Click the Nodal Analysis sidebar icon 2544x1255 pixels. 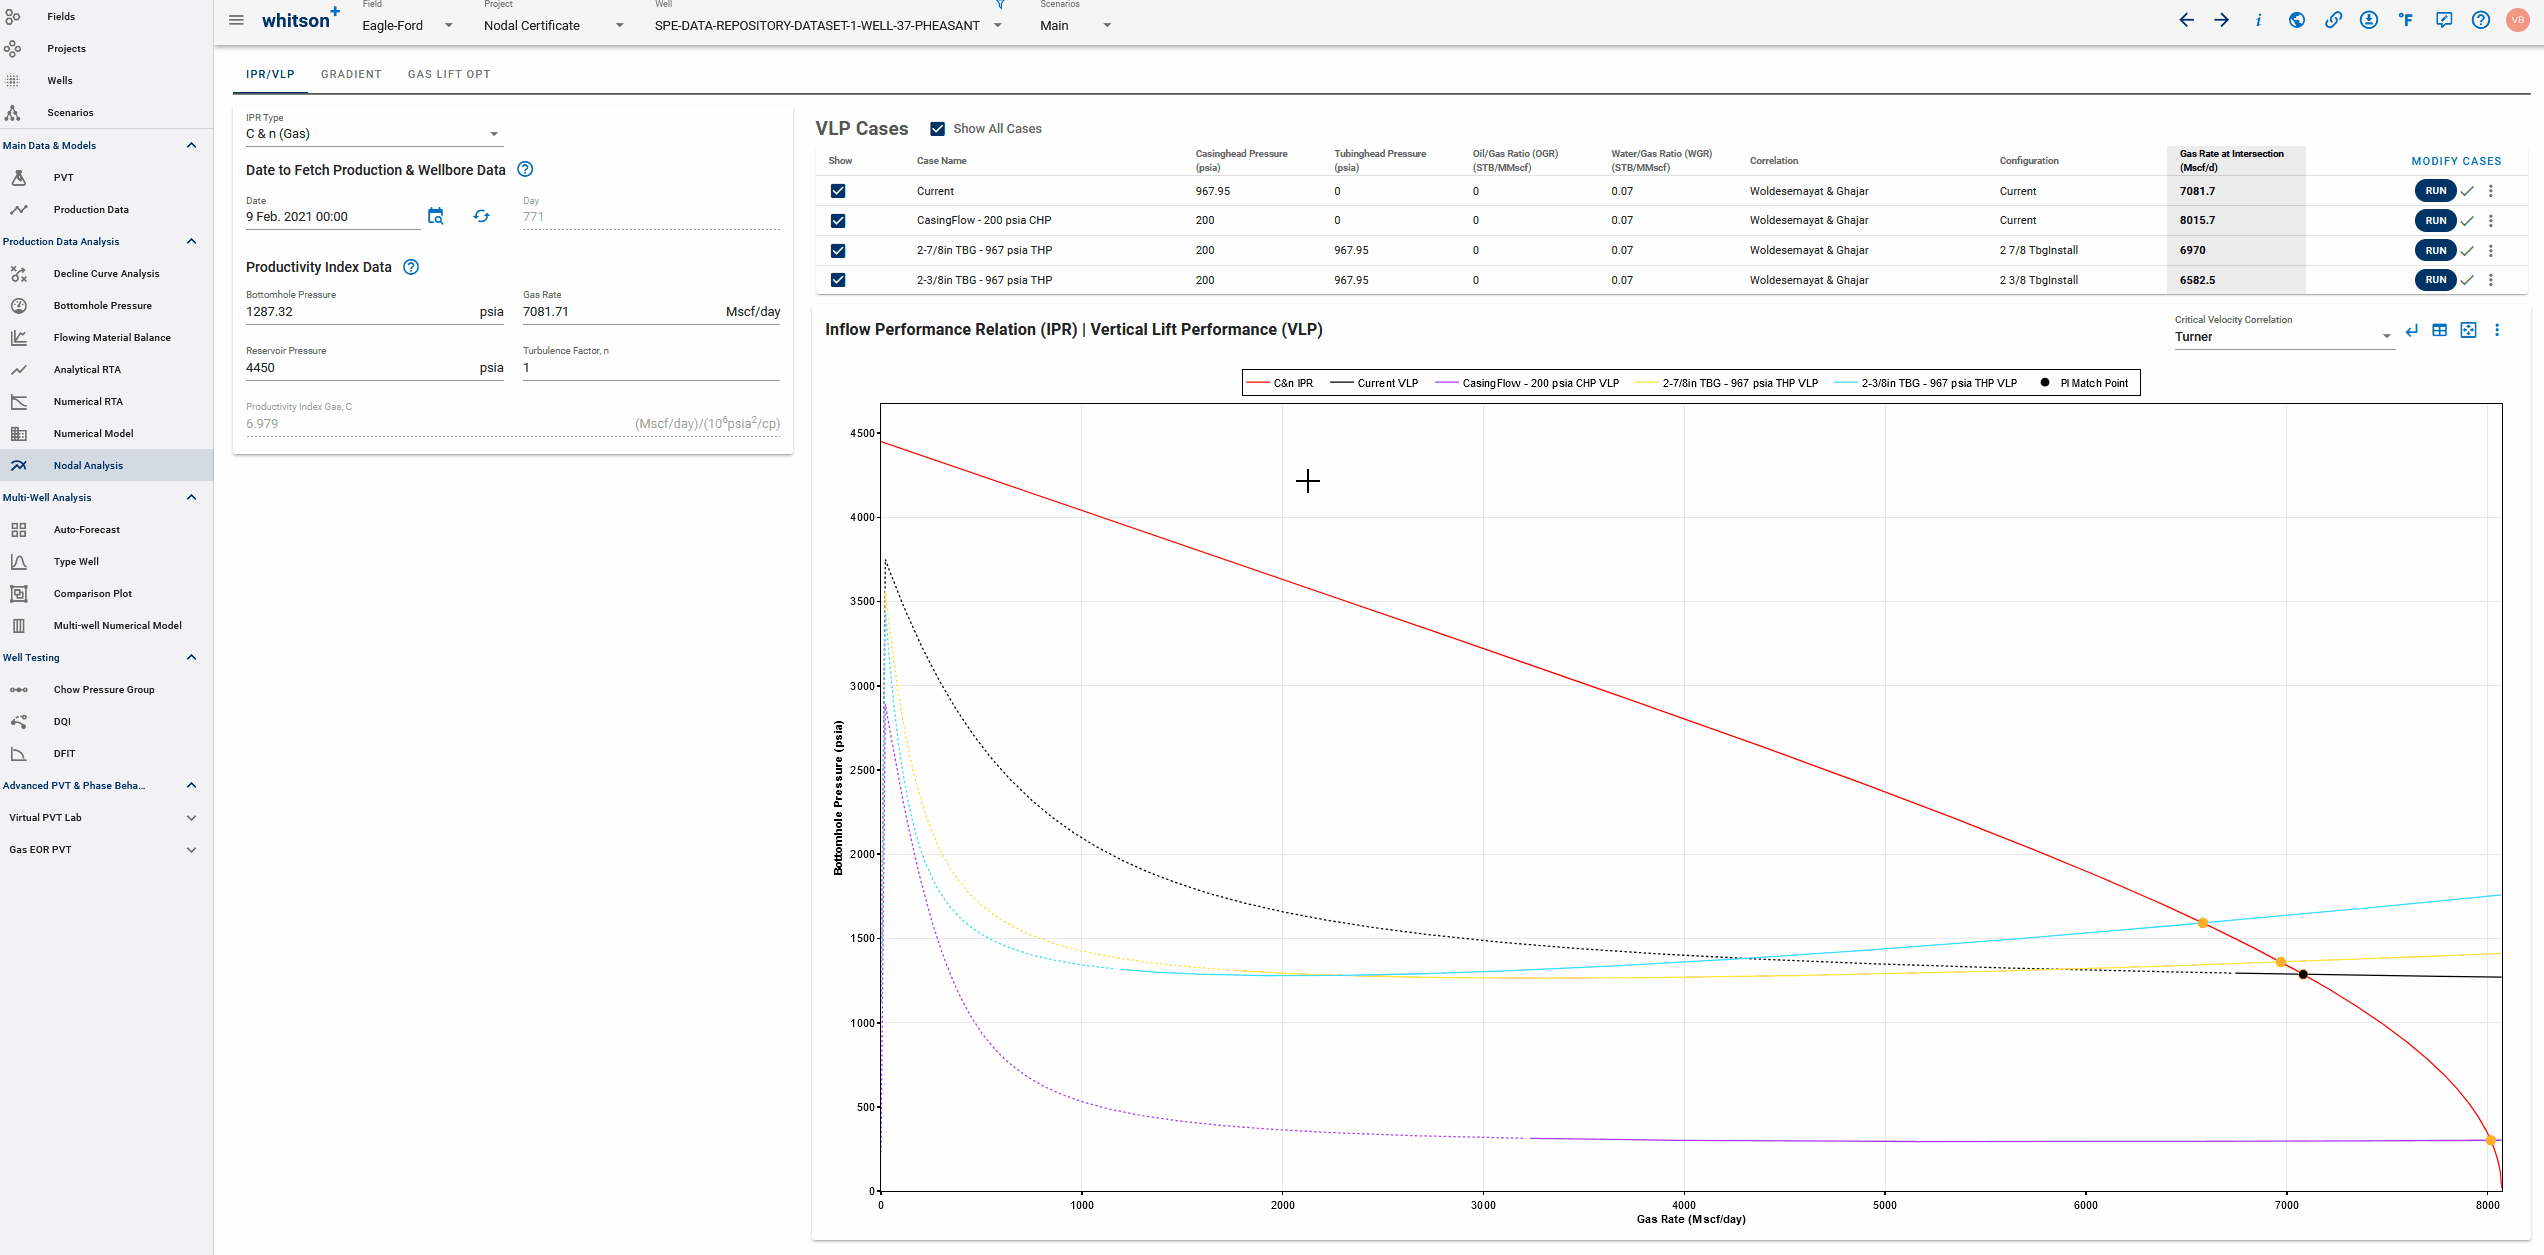(21, 465)
